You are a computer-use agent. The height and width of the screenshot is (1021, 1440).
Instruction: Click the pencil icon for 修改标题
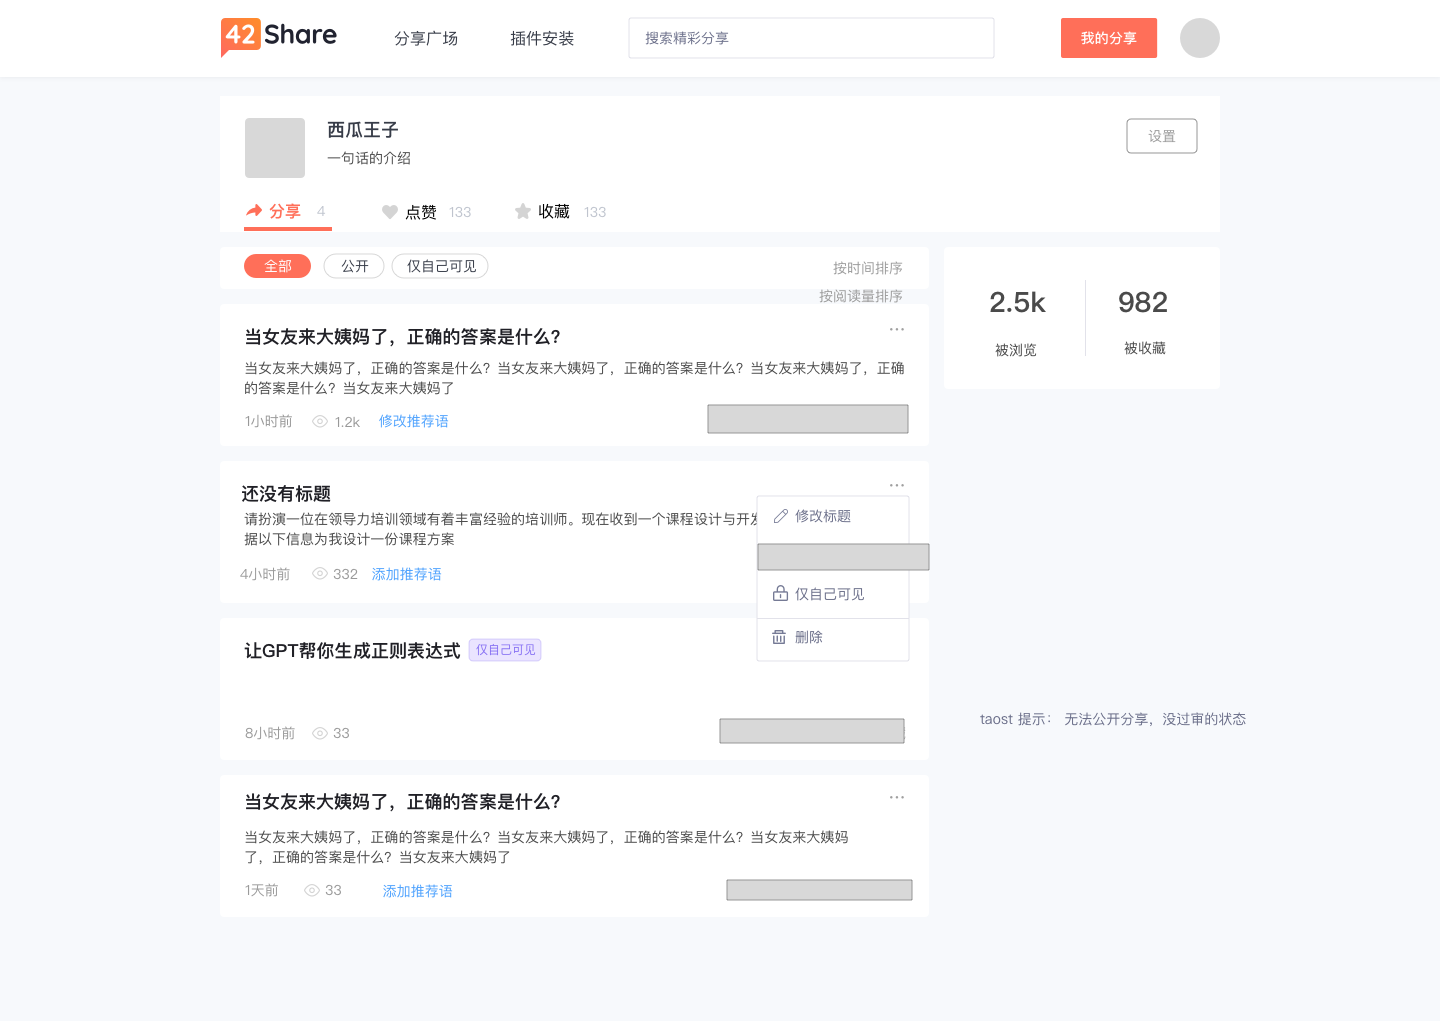click(x=781, y=516)
